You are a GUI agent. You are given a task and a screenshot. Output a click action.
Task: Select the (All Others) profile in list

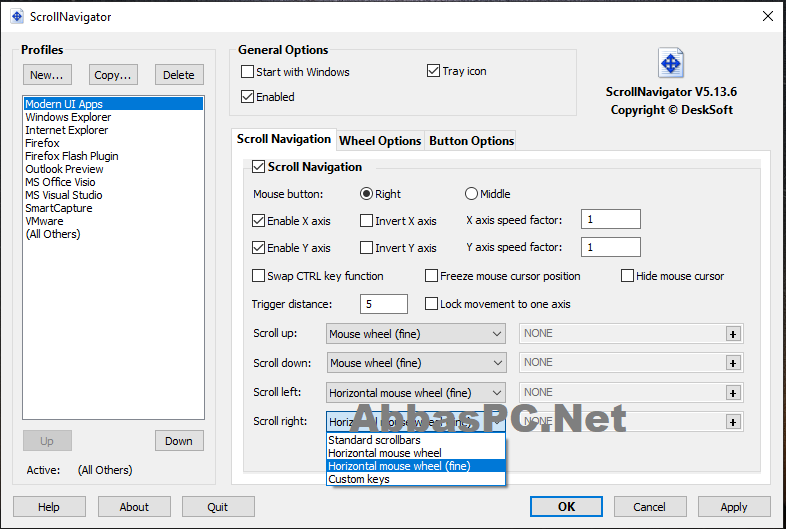coord(113,234)
